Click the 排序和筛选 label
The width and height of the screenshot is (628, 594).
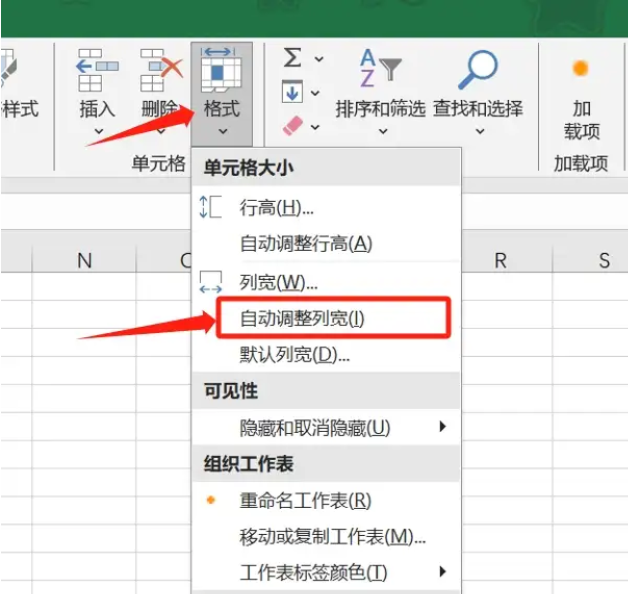(380, 109)
